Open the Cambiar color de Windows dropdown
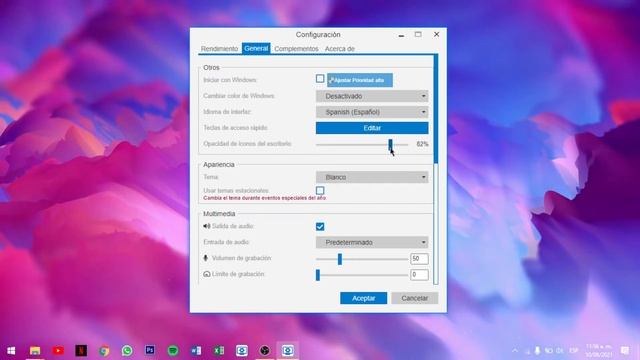This screenshot has height=360, width=640. (372, 96)
